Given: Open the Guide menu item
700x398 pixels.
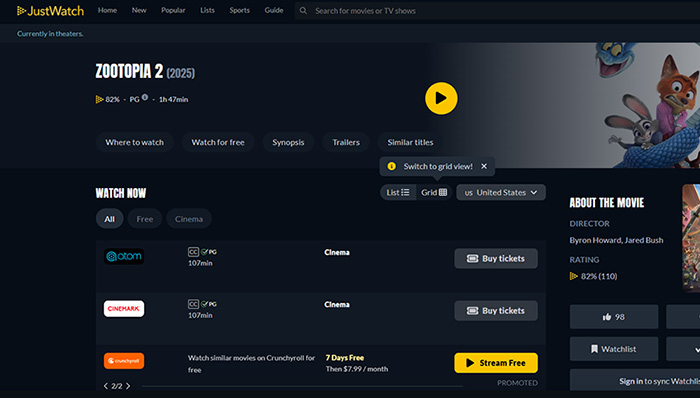Looking at the screenshot, I should (274, 10).
